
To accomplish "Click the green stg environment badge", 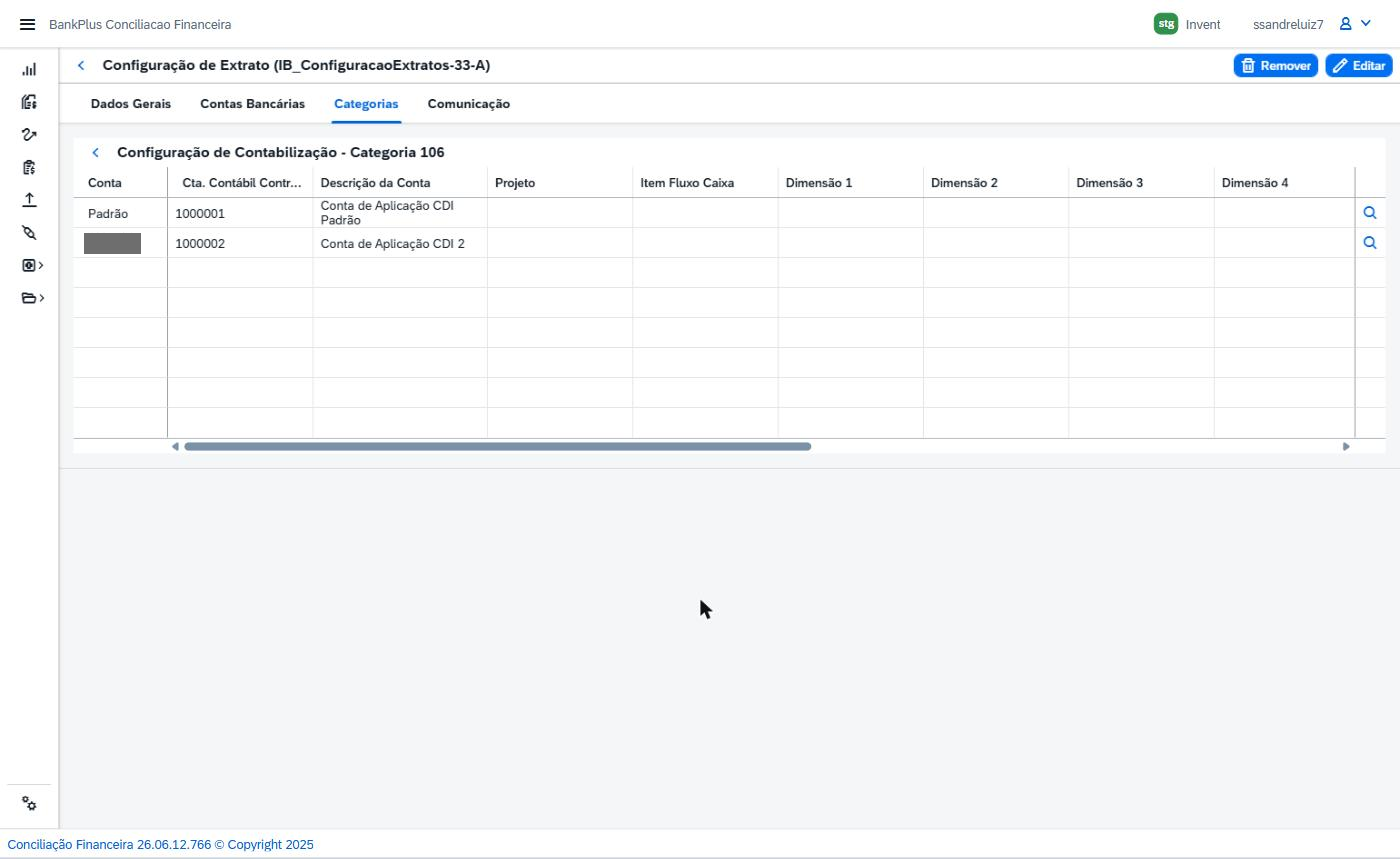I will (x=1166, y=24).
